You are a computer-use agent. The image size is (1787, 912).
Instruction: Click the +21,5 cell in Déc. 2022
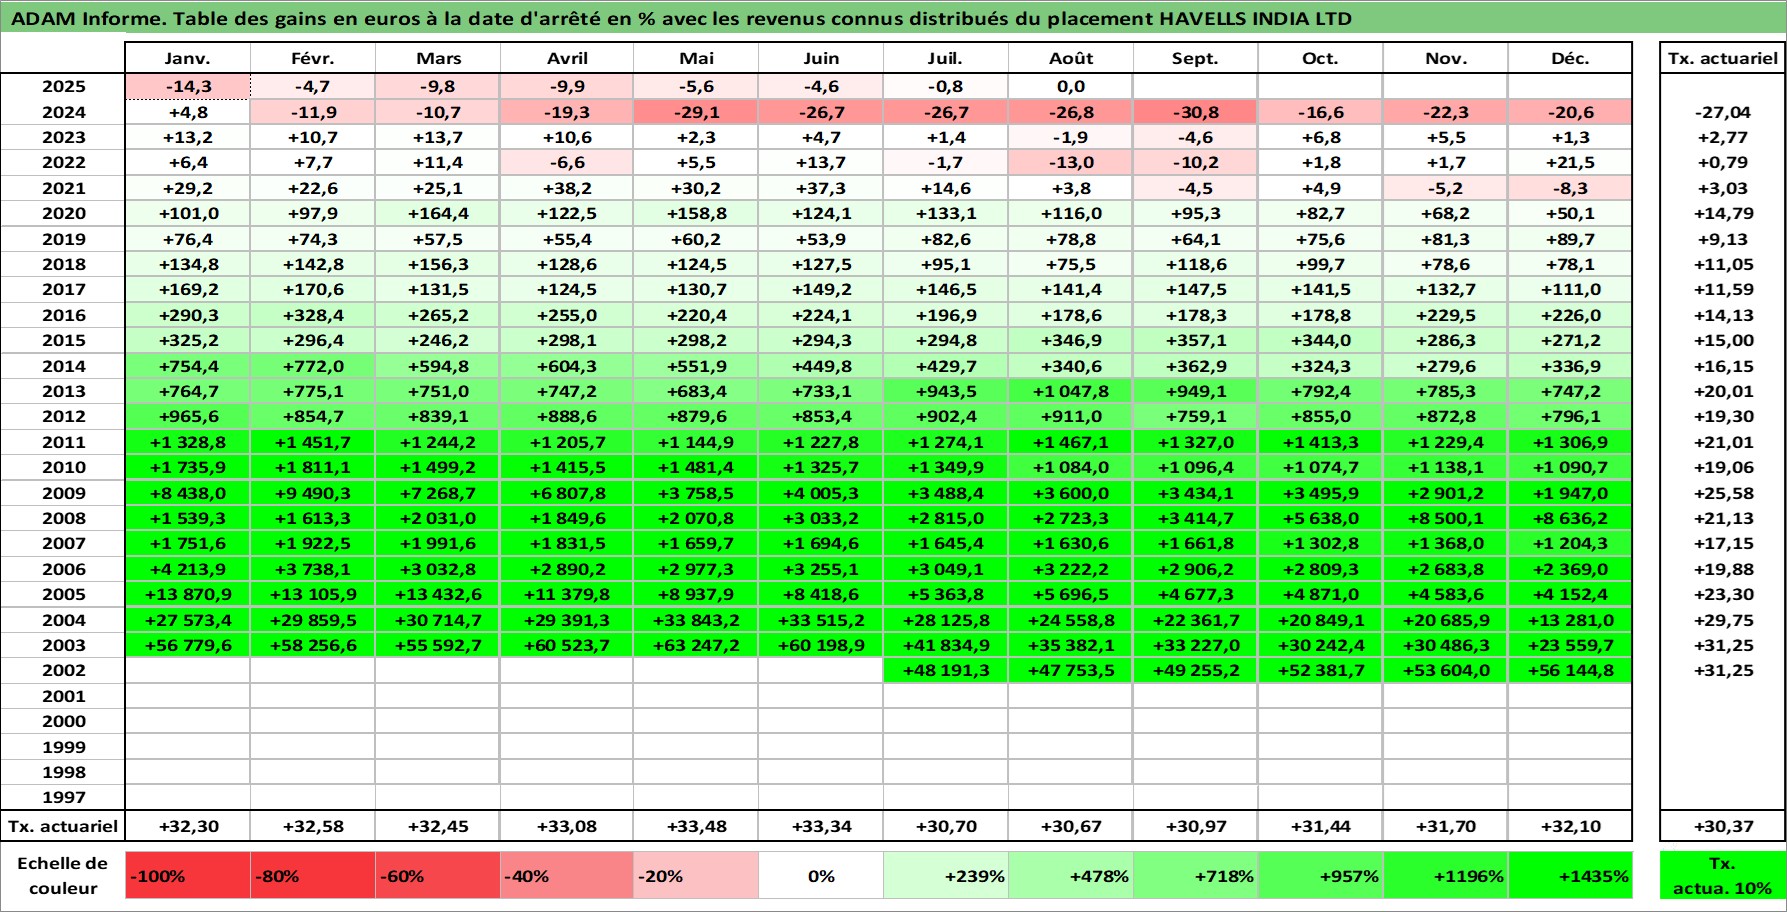coord(1570,162)
